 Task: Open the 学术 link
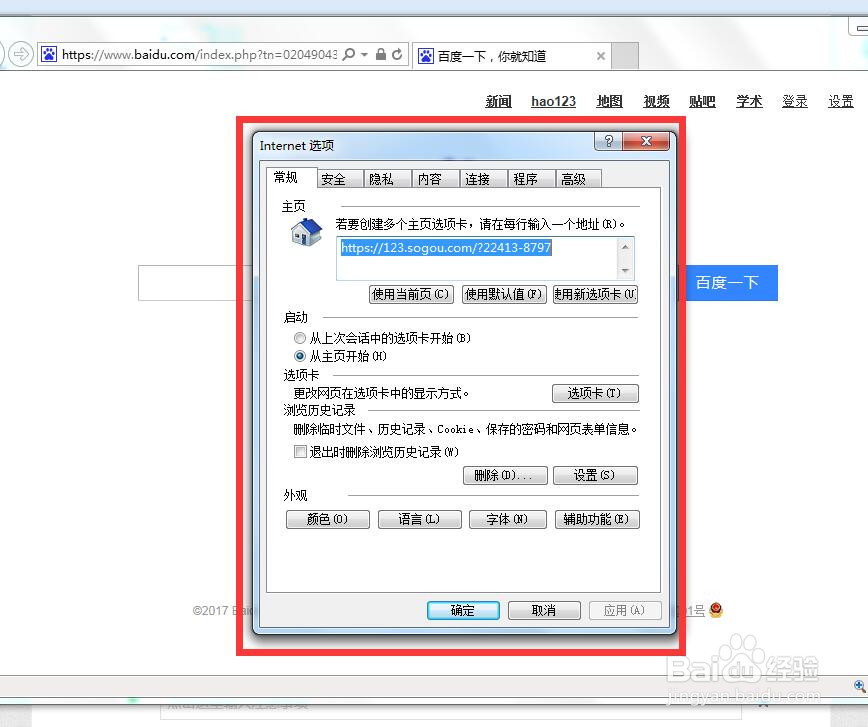[749, 101]
